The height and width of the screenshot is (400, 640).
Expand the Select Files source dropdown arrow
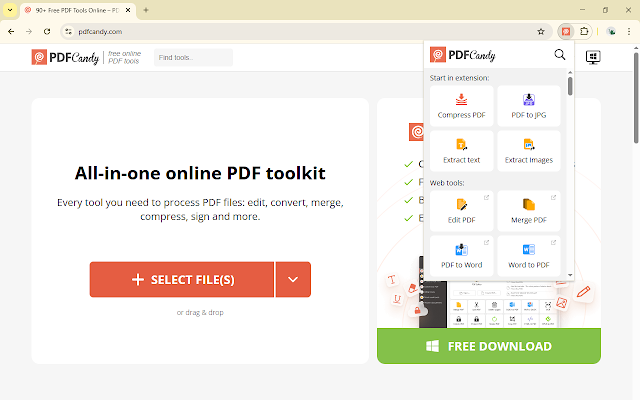293,280
